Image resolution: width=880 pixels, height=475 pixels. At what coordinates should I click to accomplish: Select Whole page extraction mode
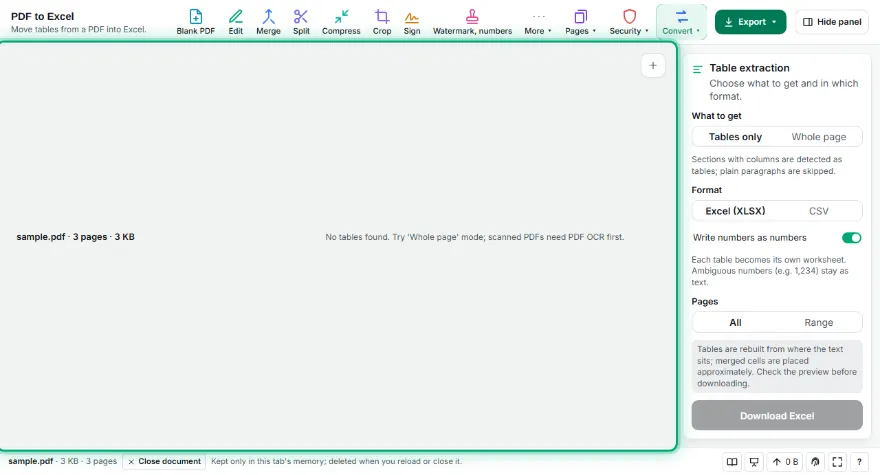[x=818, y=137]
